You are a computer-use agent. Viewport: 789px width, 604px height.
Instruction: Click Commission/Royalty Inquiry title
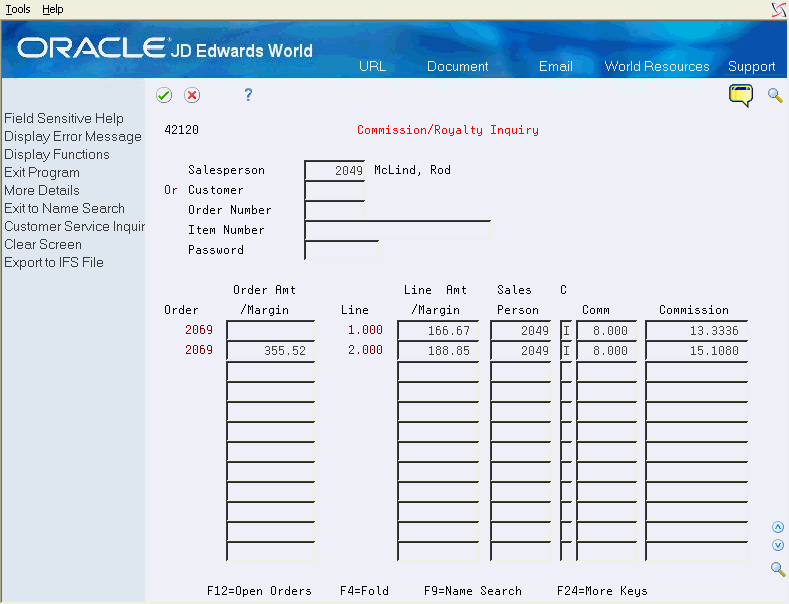(x=448, y=130)
